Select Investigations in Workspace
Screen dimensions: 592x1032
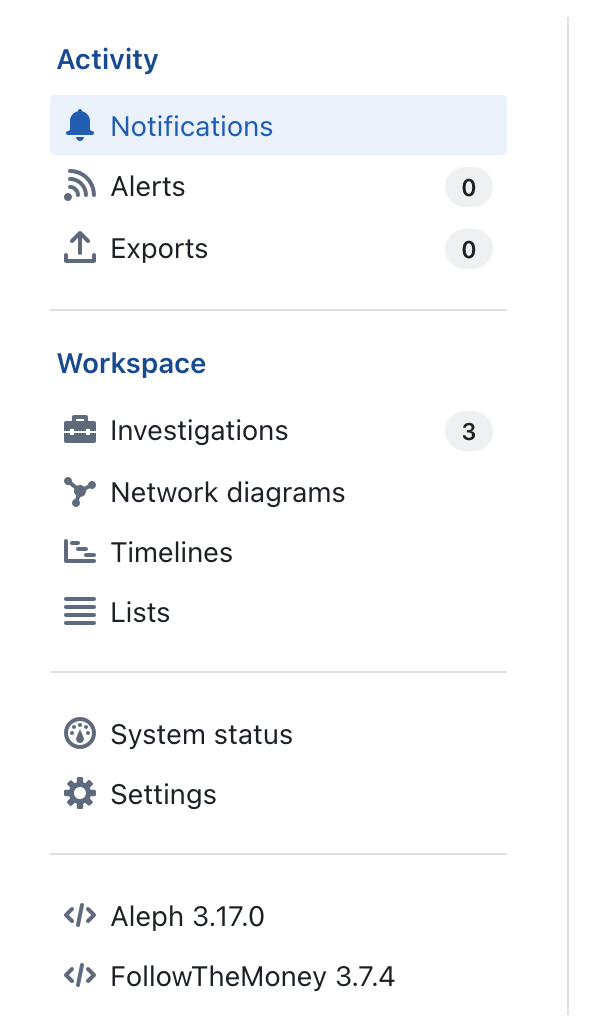pyautogui.click(x=279, y=431)
